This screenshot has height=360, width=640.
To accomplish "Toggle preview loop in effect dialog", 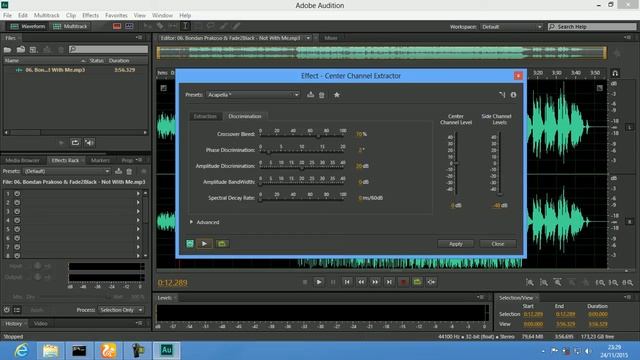I will coord(222,244).
